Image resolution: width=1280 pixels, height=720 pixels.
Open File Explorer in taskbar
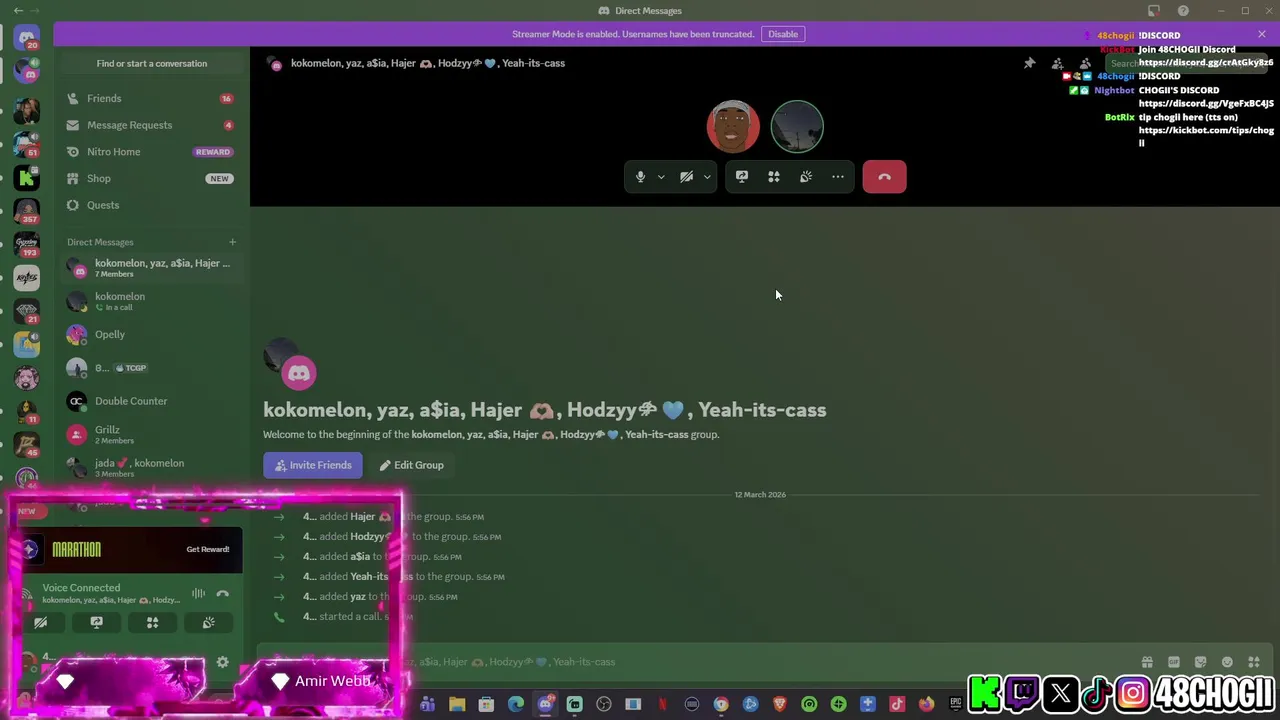(x=457, y=705)
